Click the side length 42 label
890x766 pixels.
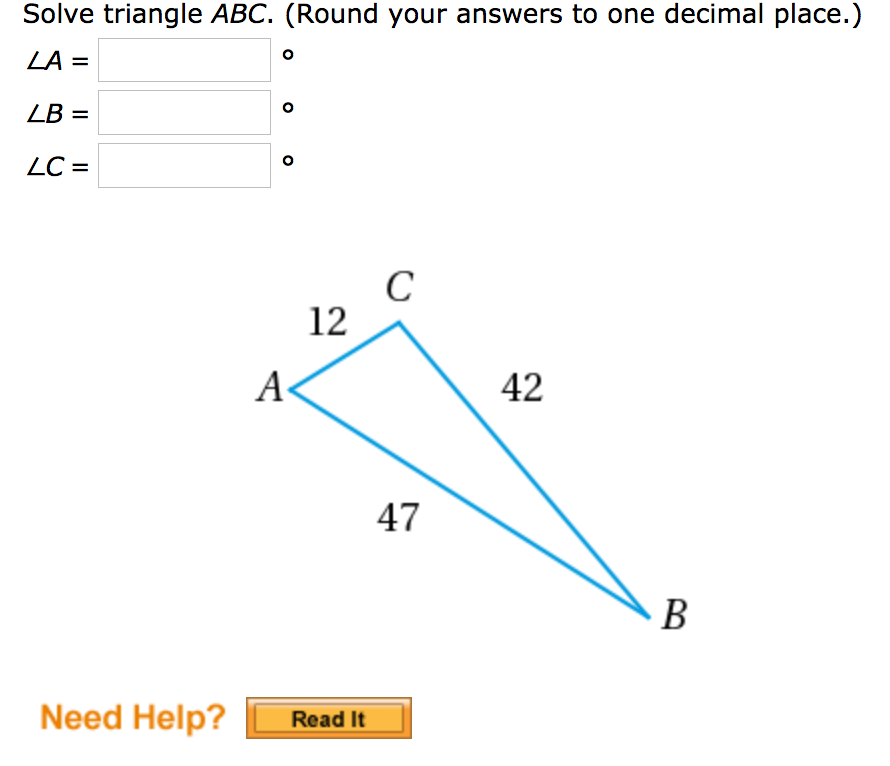click(521, 388)
